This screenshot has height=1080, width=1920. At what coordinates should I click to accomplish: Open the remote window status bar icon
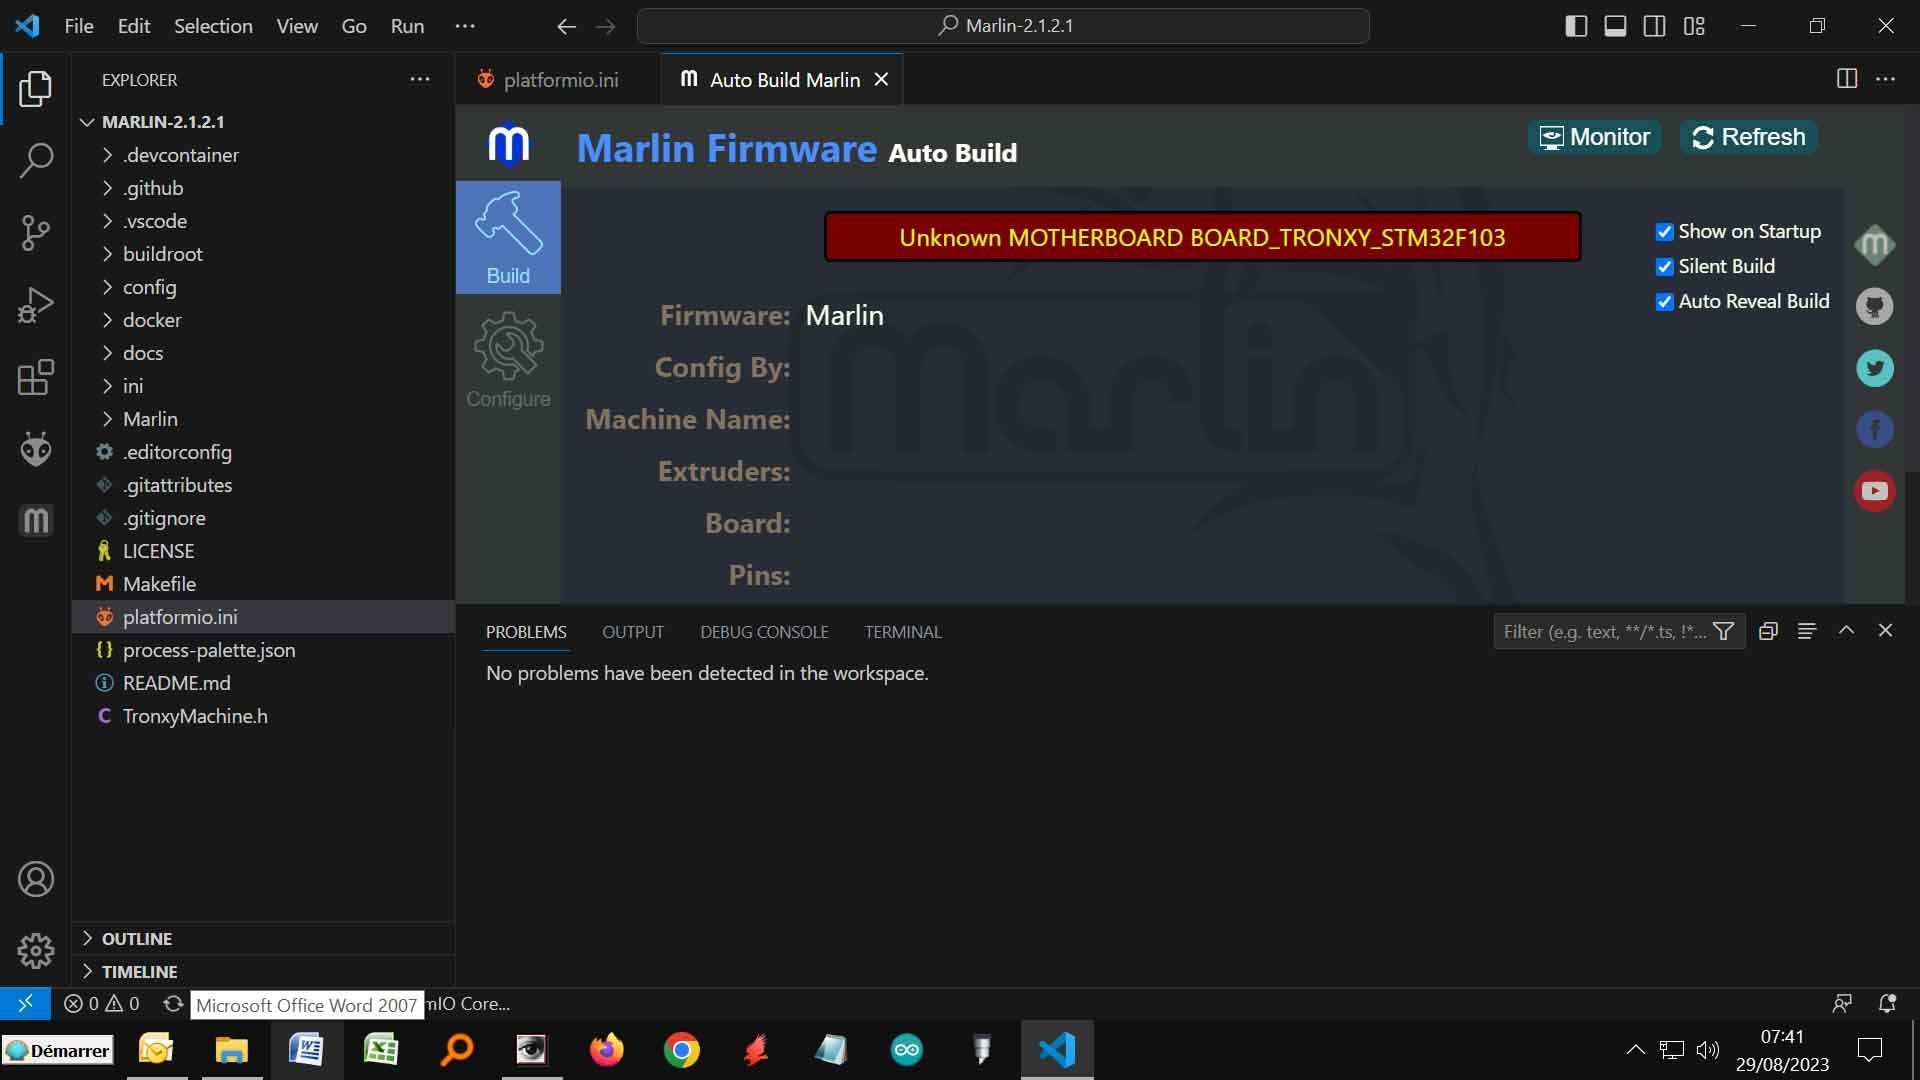pos(25,1003)
